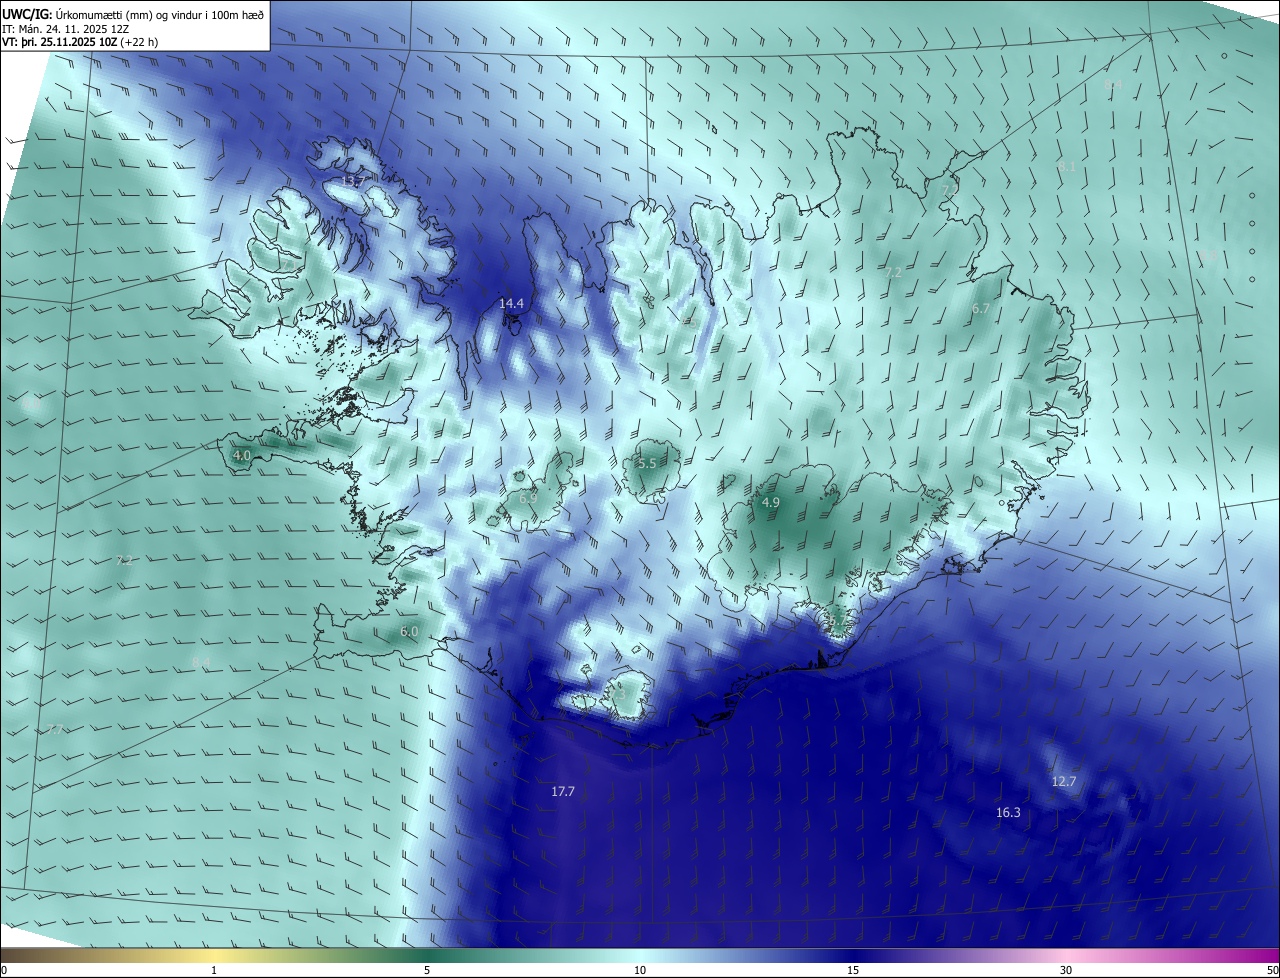Select the 6.9 precipitation value
Image resolution: width=1280 pixels, height=978 pixels.
tap(528, 497)
